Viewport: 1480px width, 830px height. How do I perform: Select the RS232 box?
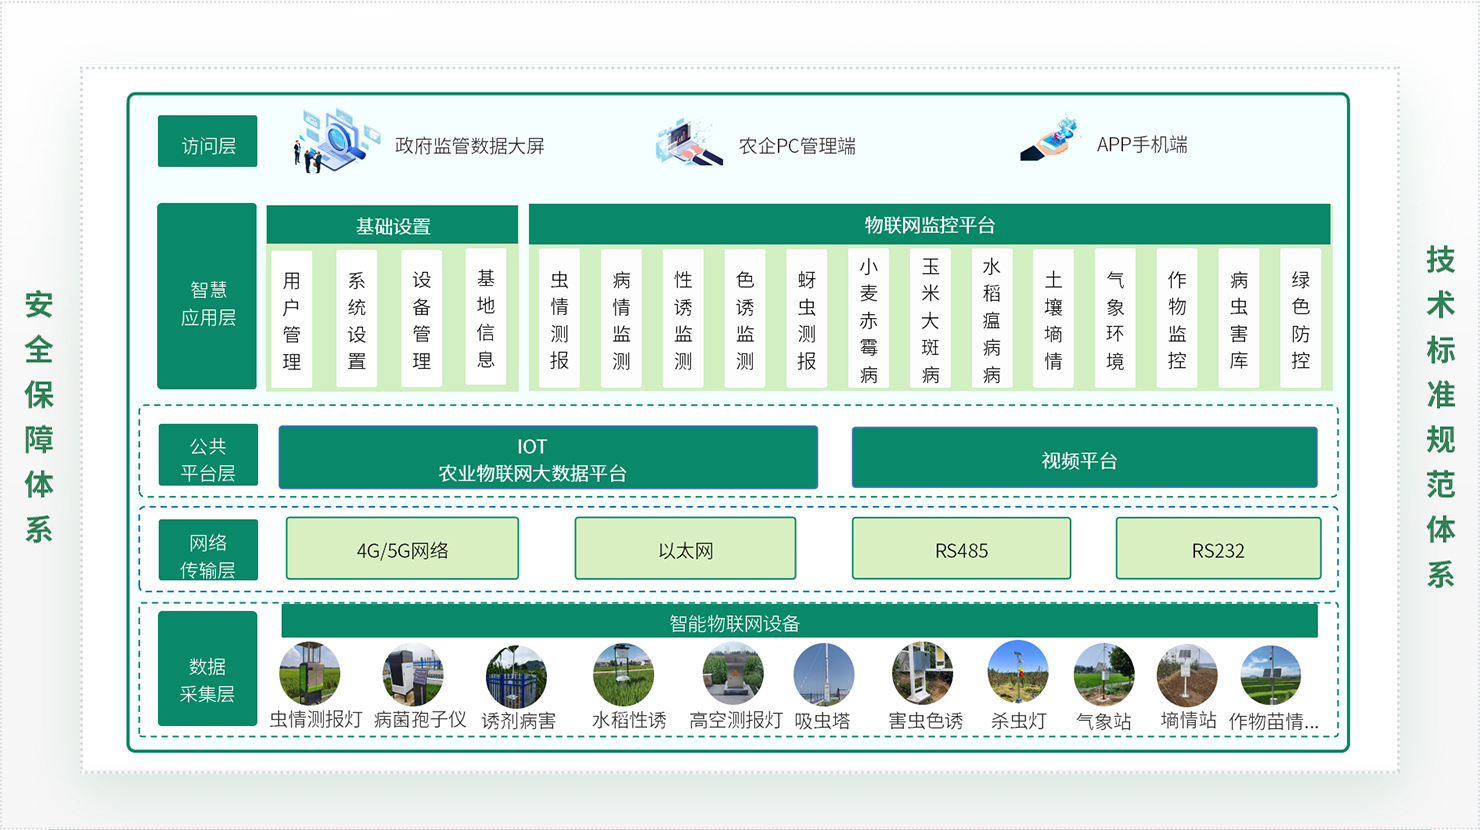point(1218,548)
